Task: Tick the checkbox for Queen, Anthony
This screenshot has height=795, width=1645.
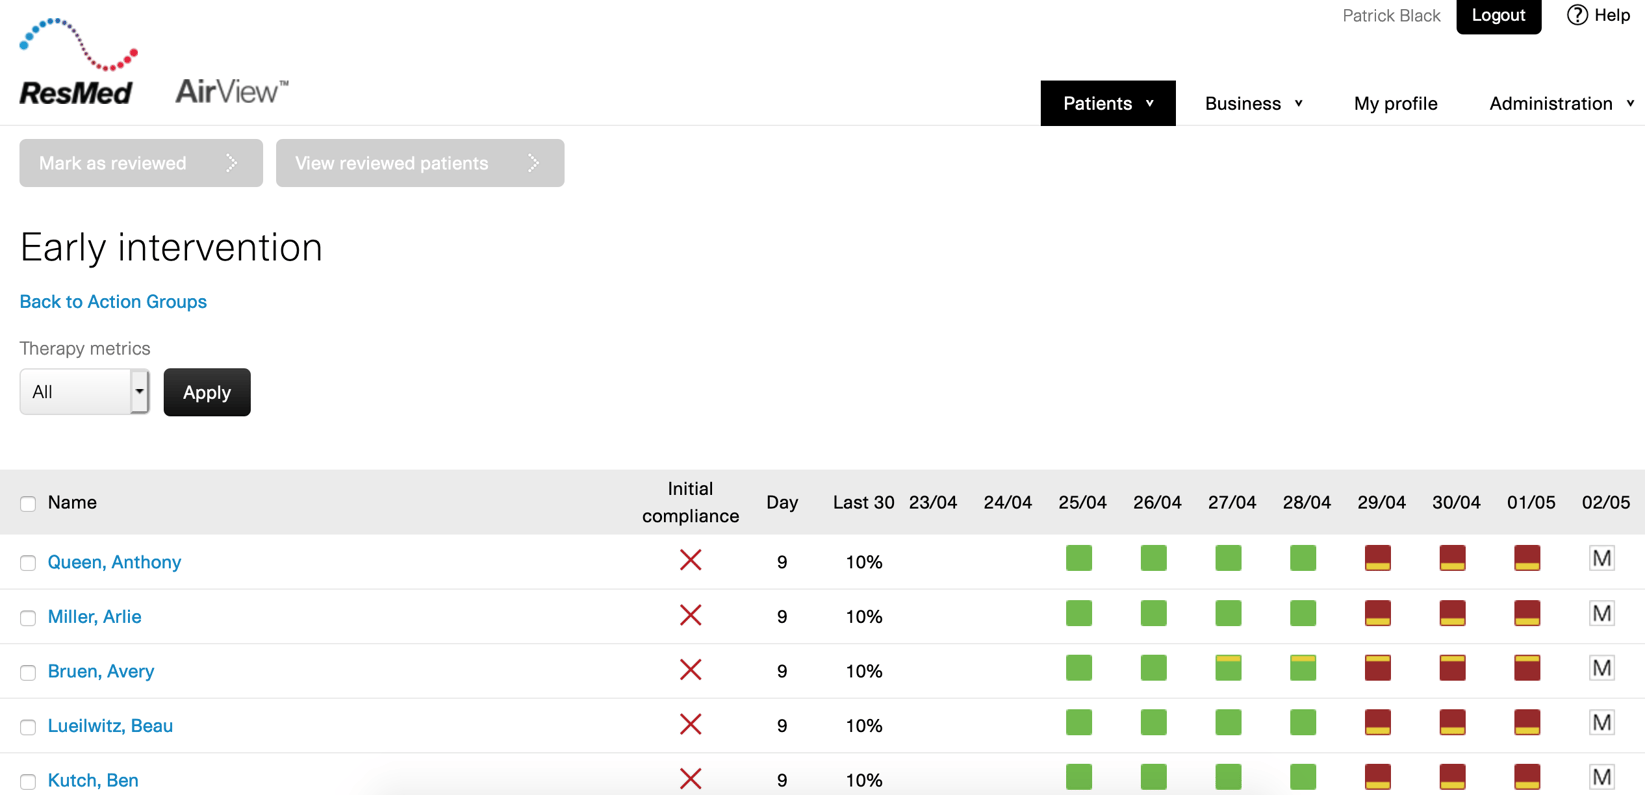Action: point(28,563)
